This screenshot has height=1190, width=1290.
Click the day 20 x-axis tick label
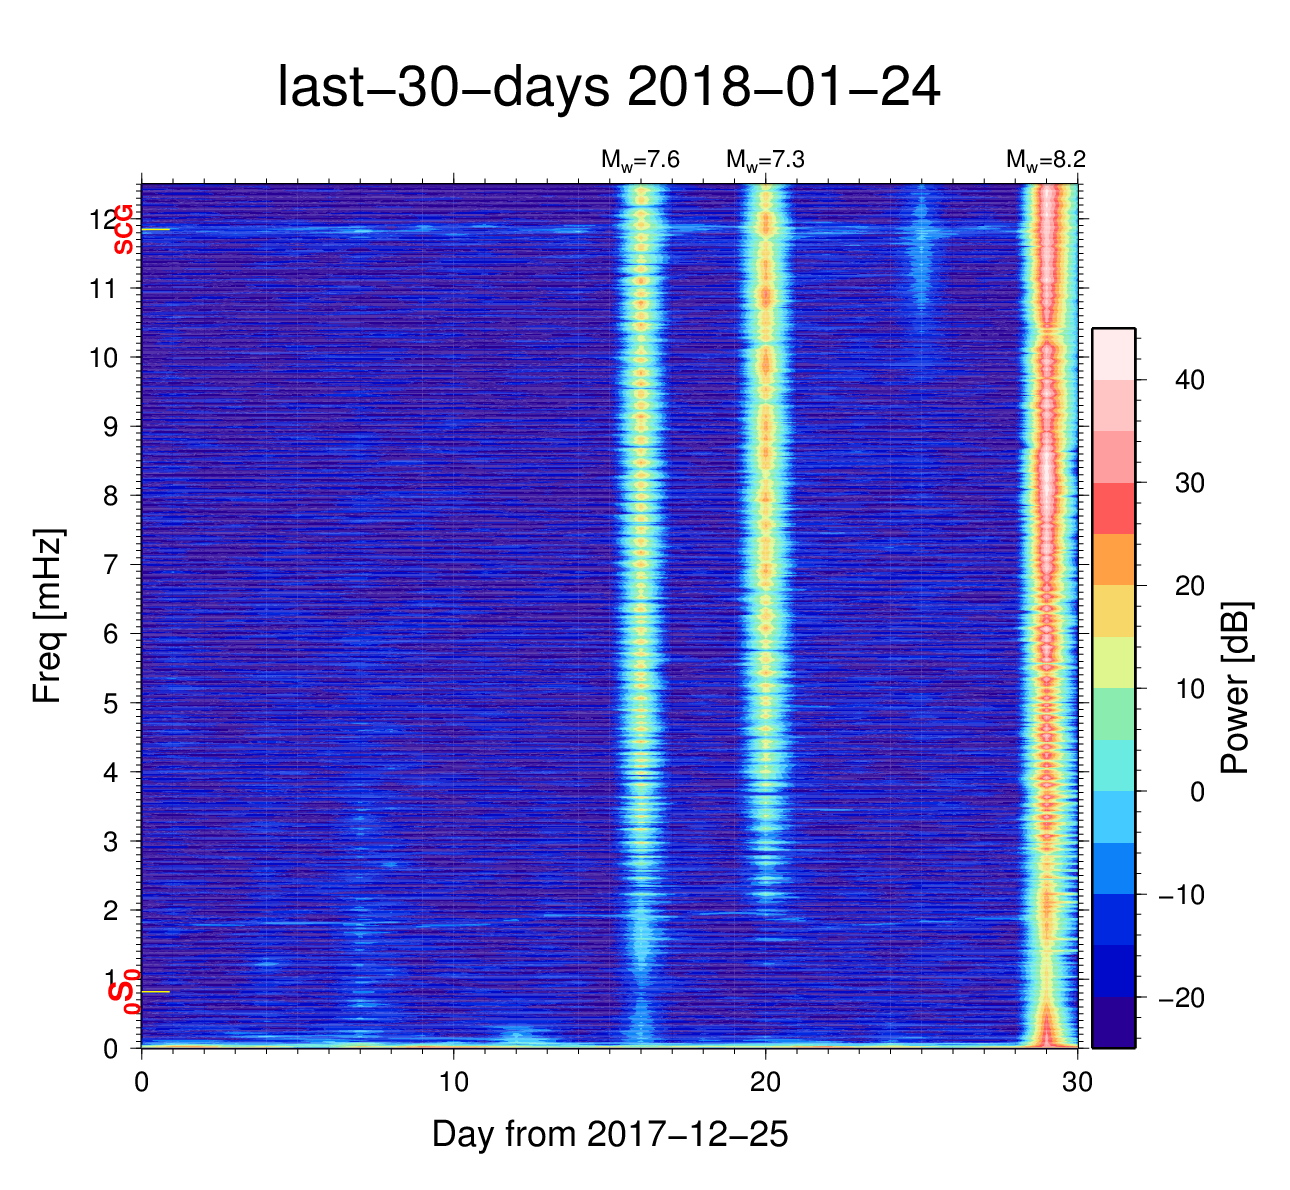[766, 1081]
